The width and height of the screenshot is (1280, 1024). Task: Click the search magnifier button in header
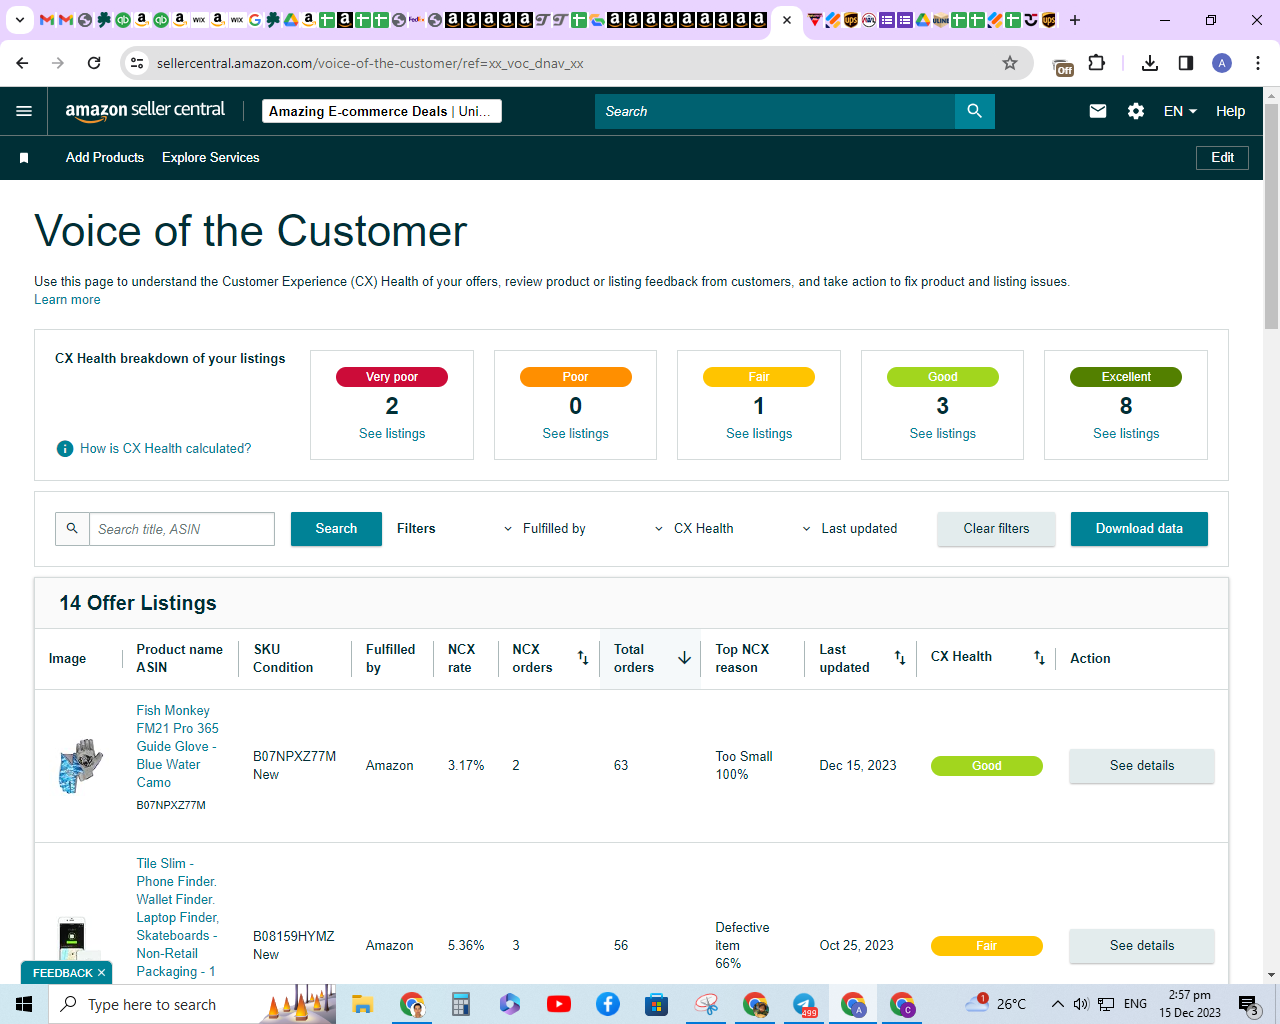coord(974,111)
